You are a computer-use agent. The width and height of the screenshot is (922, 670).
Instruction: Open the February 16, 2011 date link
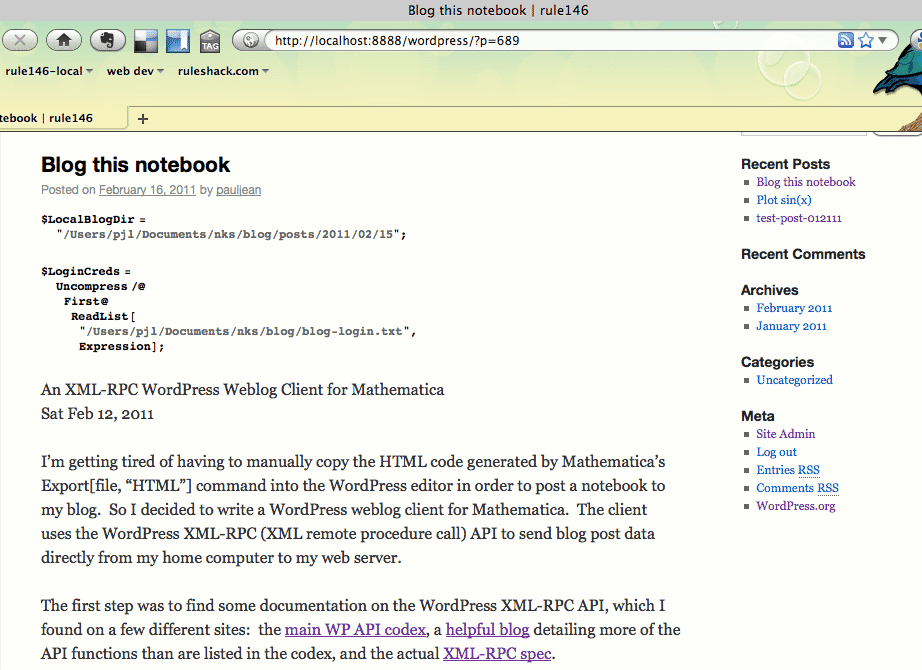coord(147,190)
